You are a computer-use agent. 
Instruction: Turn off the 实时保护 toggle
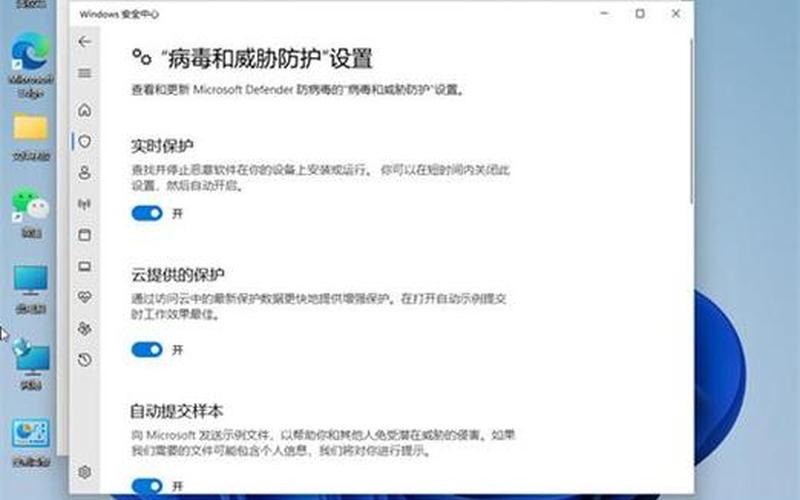147,213
